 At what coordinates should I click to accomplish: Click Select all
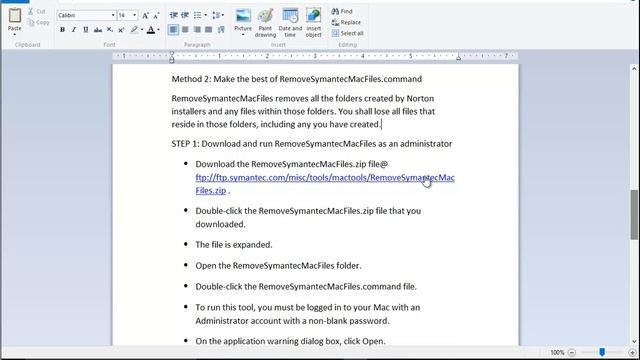click(x=348, y=33)
